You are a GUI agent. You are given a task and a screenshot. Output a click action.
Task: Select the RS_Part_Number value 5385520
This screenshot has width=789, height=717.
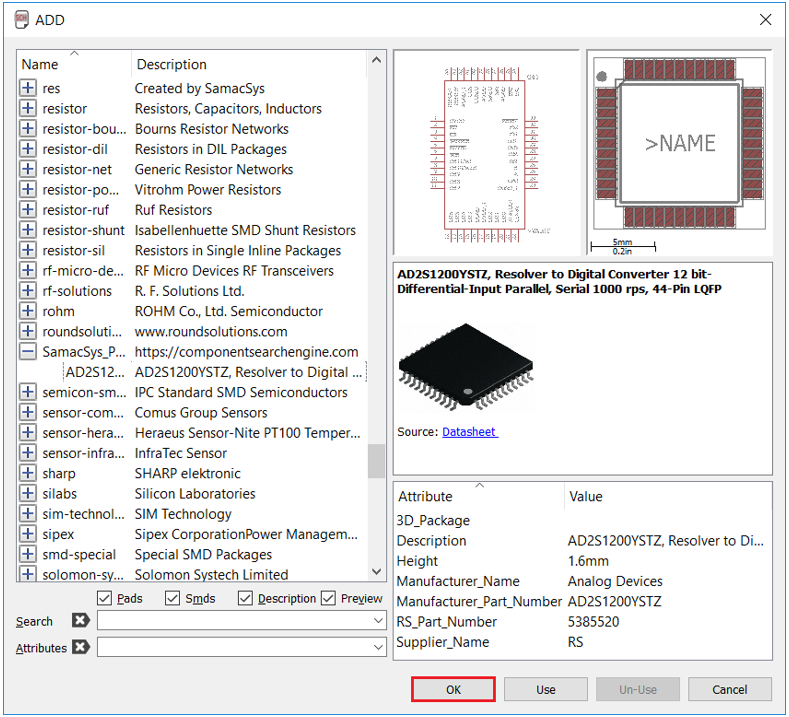coord(593,622)
